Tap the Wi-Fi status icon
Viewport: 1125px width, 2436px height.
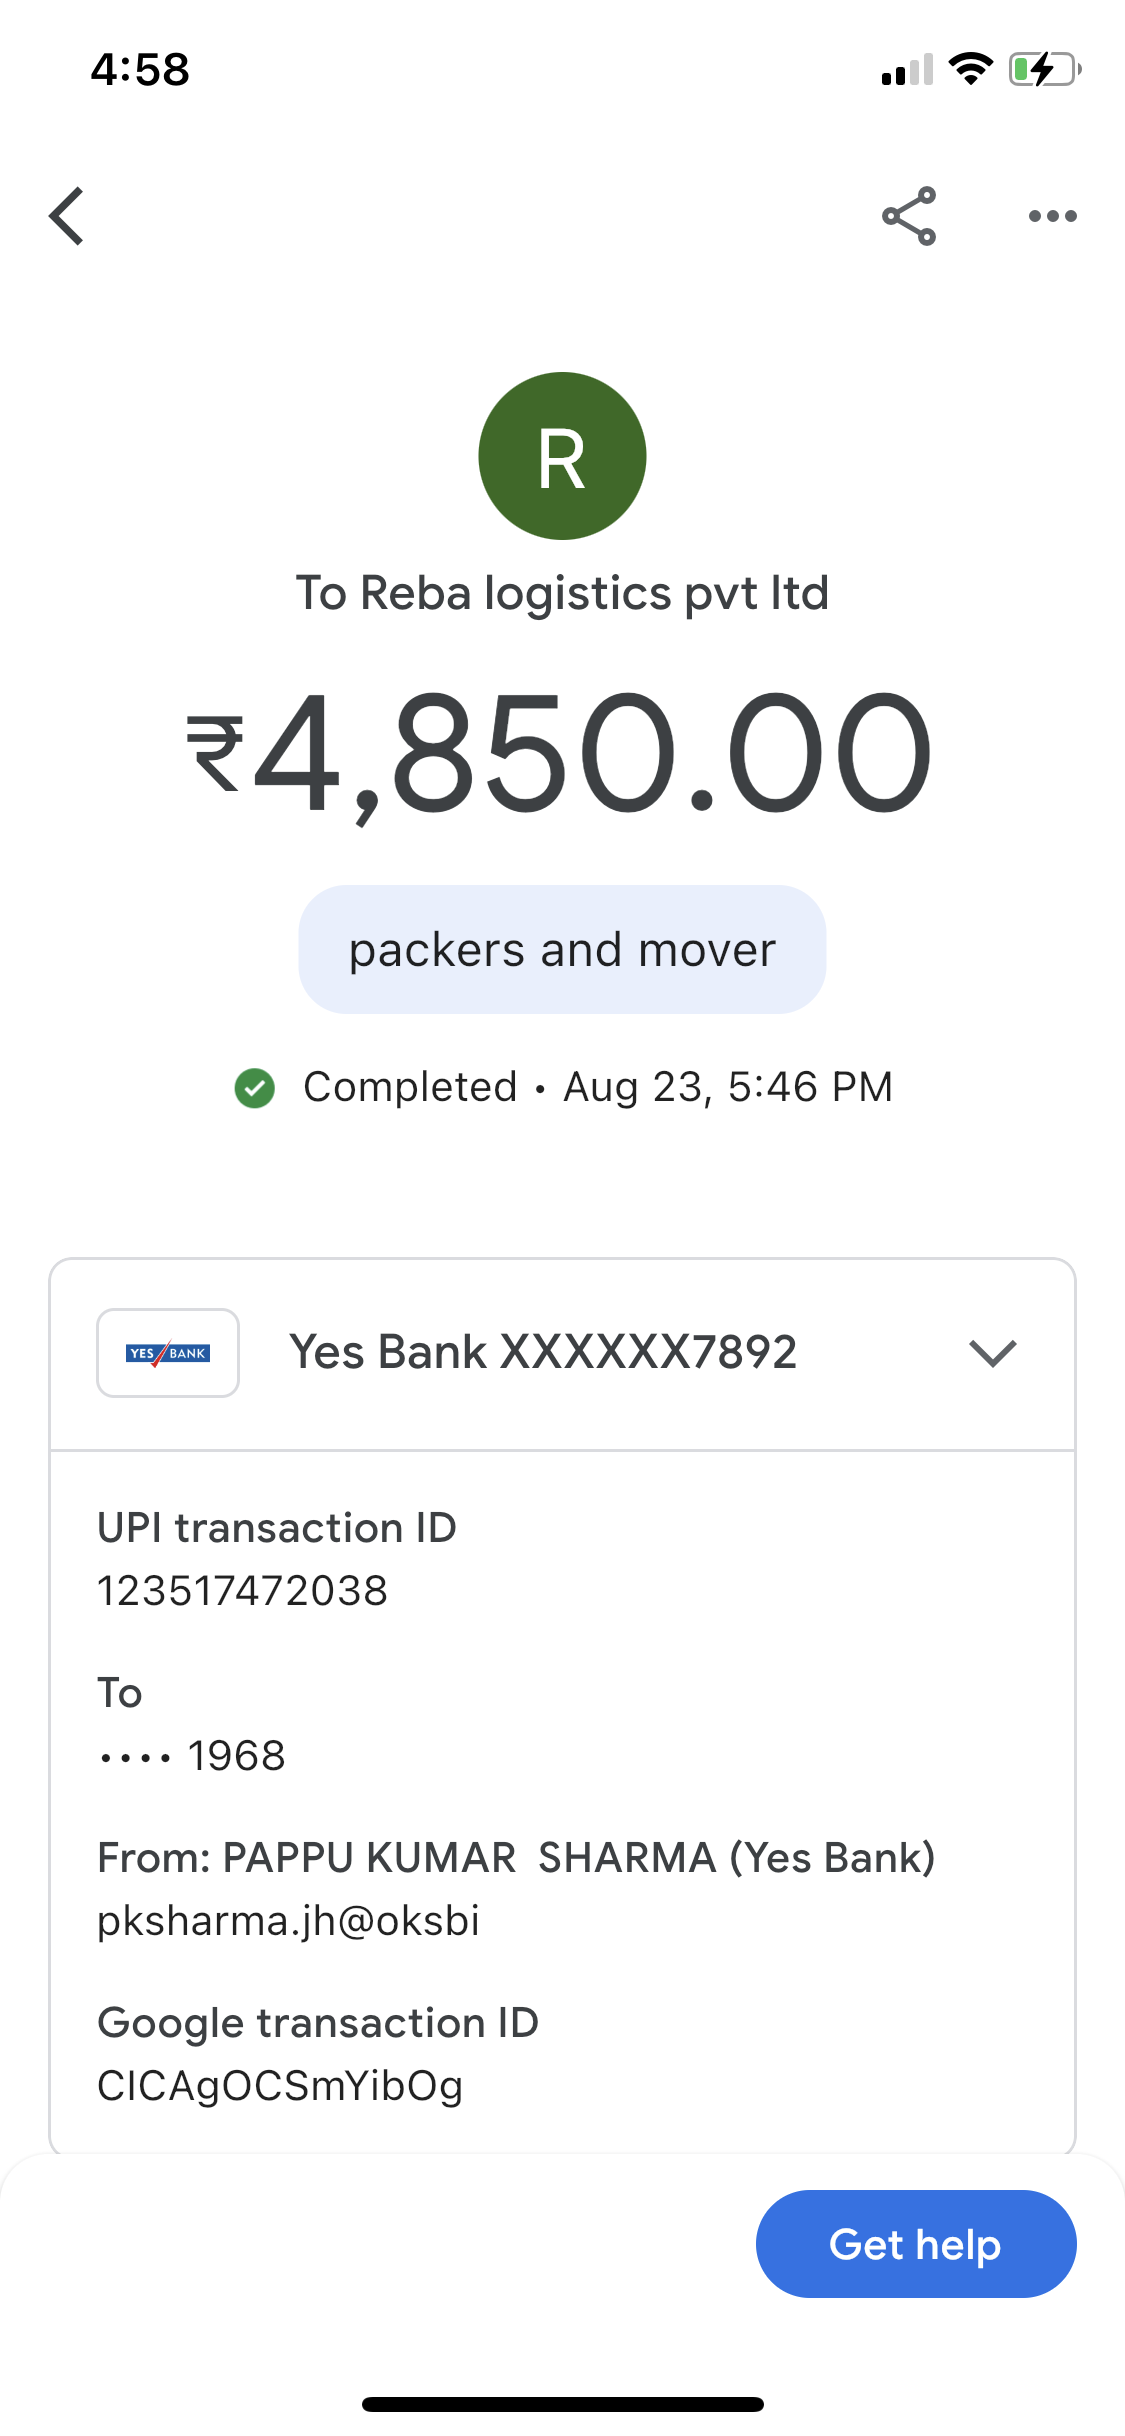[970, 69]
